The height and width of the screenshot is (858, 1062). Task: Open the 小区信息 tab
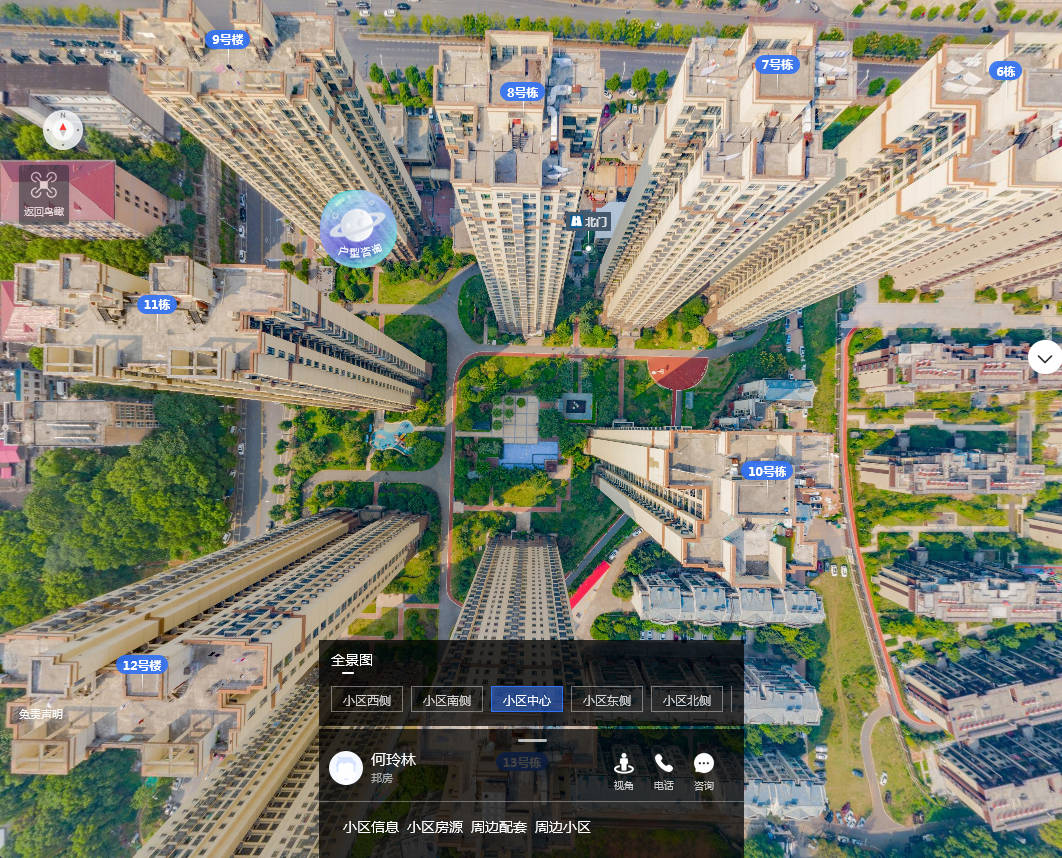pyautogui.click(x=371, y=827)
